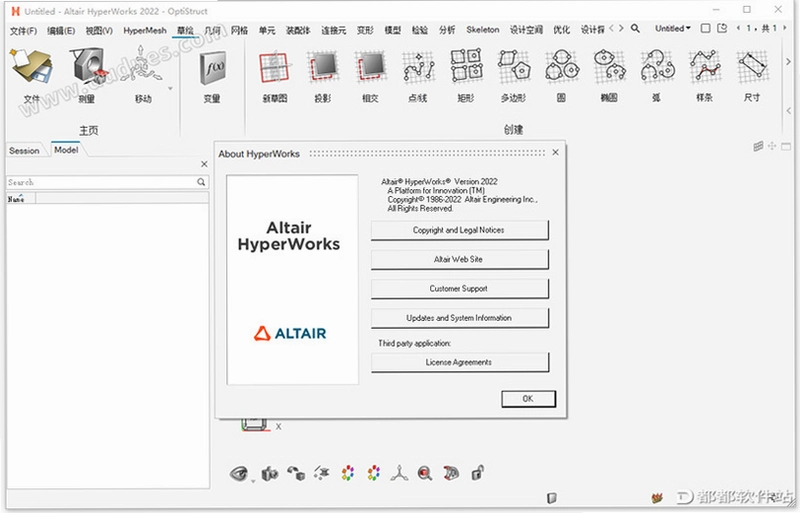Open the 文件(F) menu

pyautogui.click(x=23, y=31)
